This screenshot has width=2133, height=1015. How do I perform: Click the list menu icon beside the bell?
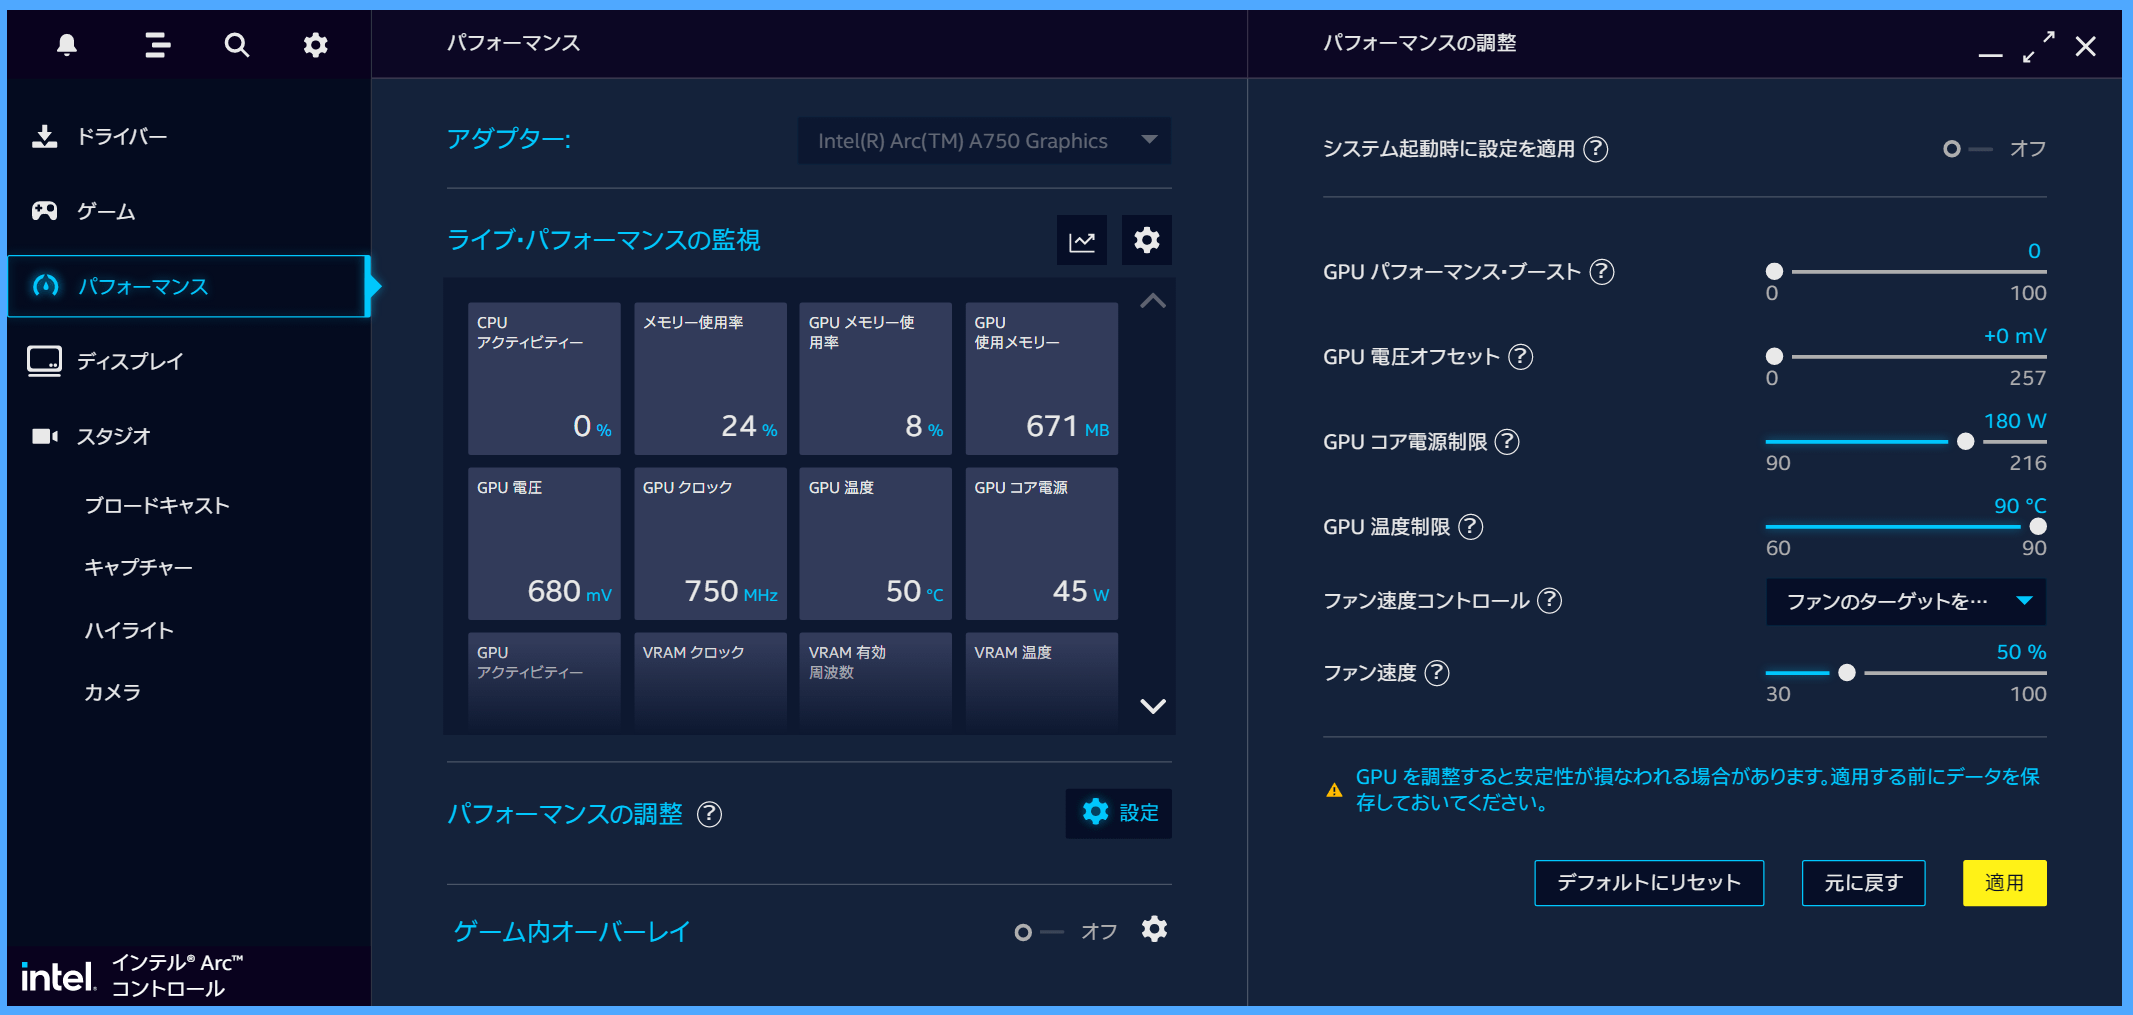pos(157,45)
